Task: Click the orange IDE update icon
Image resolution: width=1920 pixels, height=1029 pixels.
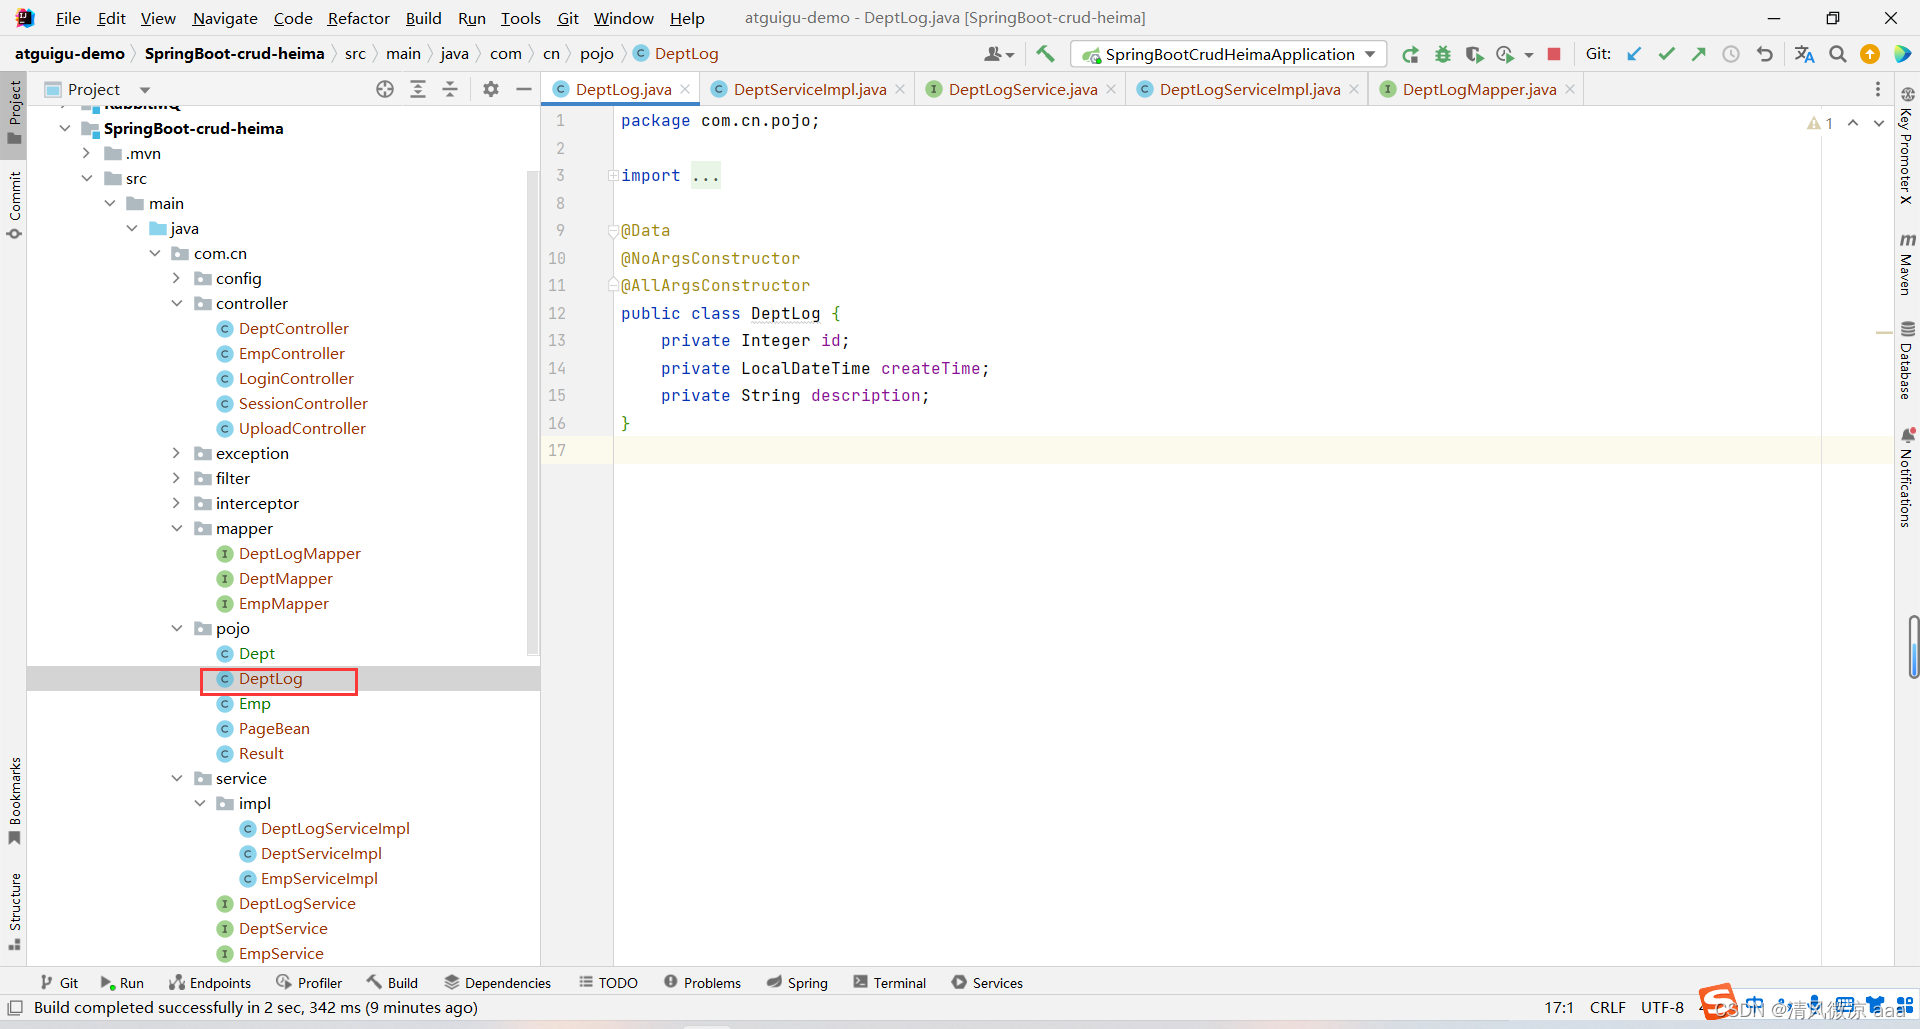Action: click(1870, 54)
